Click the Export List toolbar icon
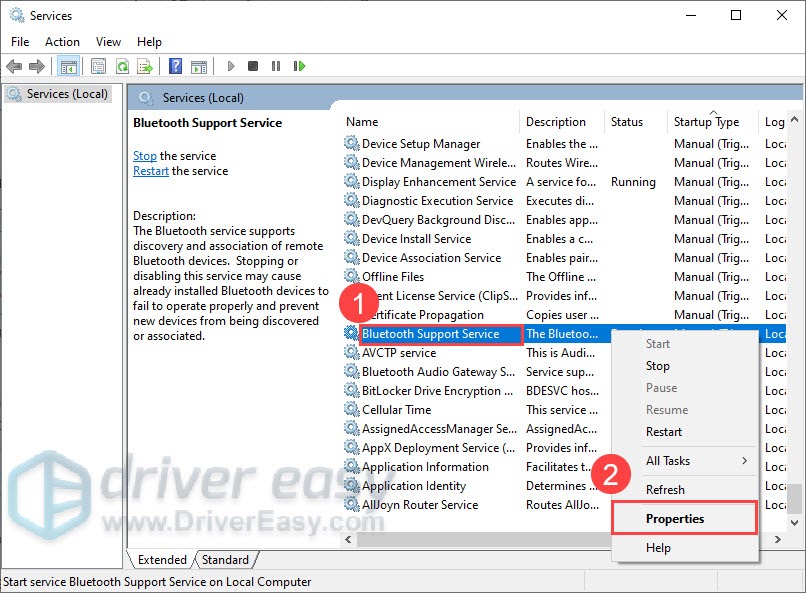The height and width of the screenshot is (593, 806). click(x=145, y=66)
